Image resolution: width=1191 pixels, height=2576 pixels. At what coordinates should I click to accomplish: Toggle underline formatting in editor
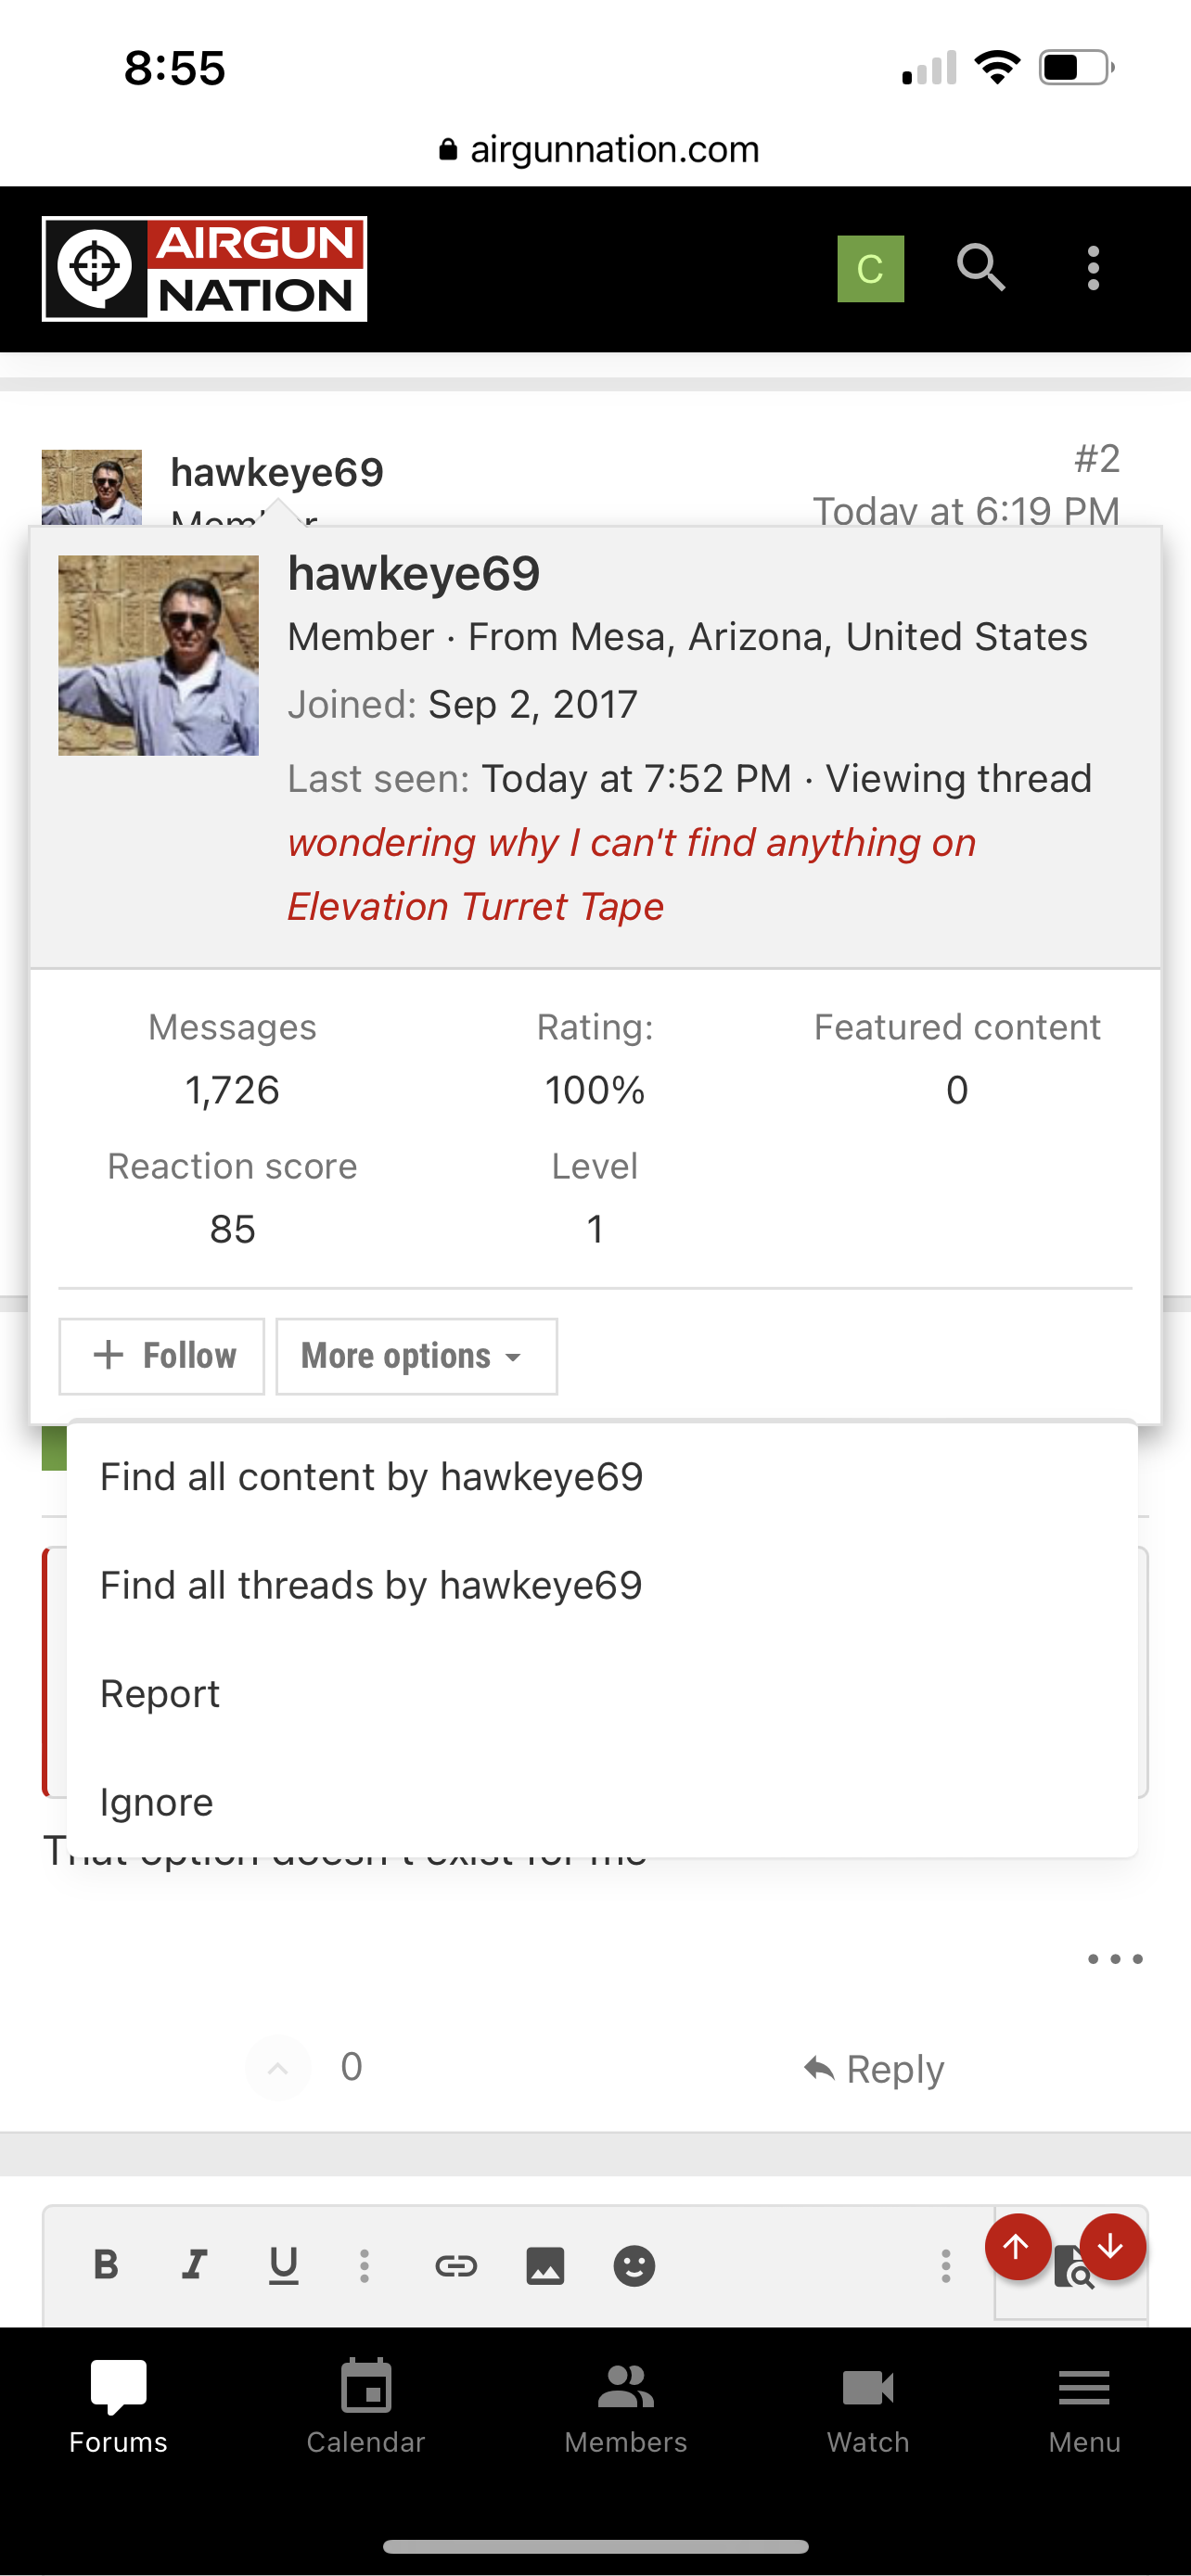point(284,2266)
